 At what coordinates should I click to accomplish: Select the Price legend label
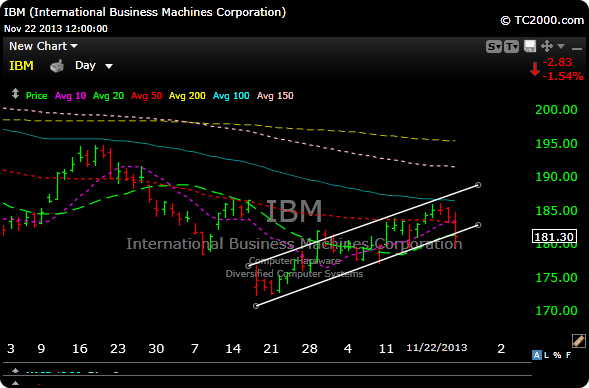coord(36,96)
